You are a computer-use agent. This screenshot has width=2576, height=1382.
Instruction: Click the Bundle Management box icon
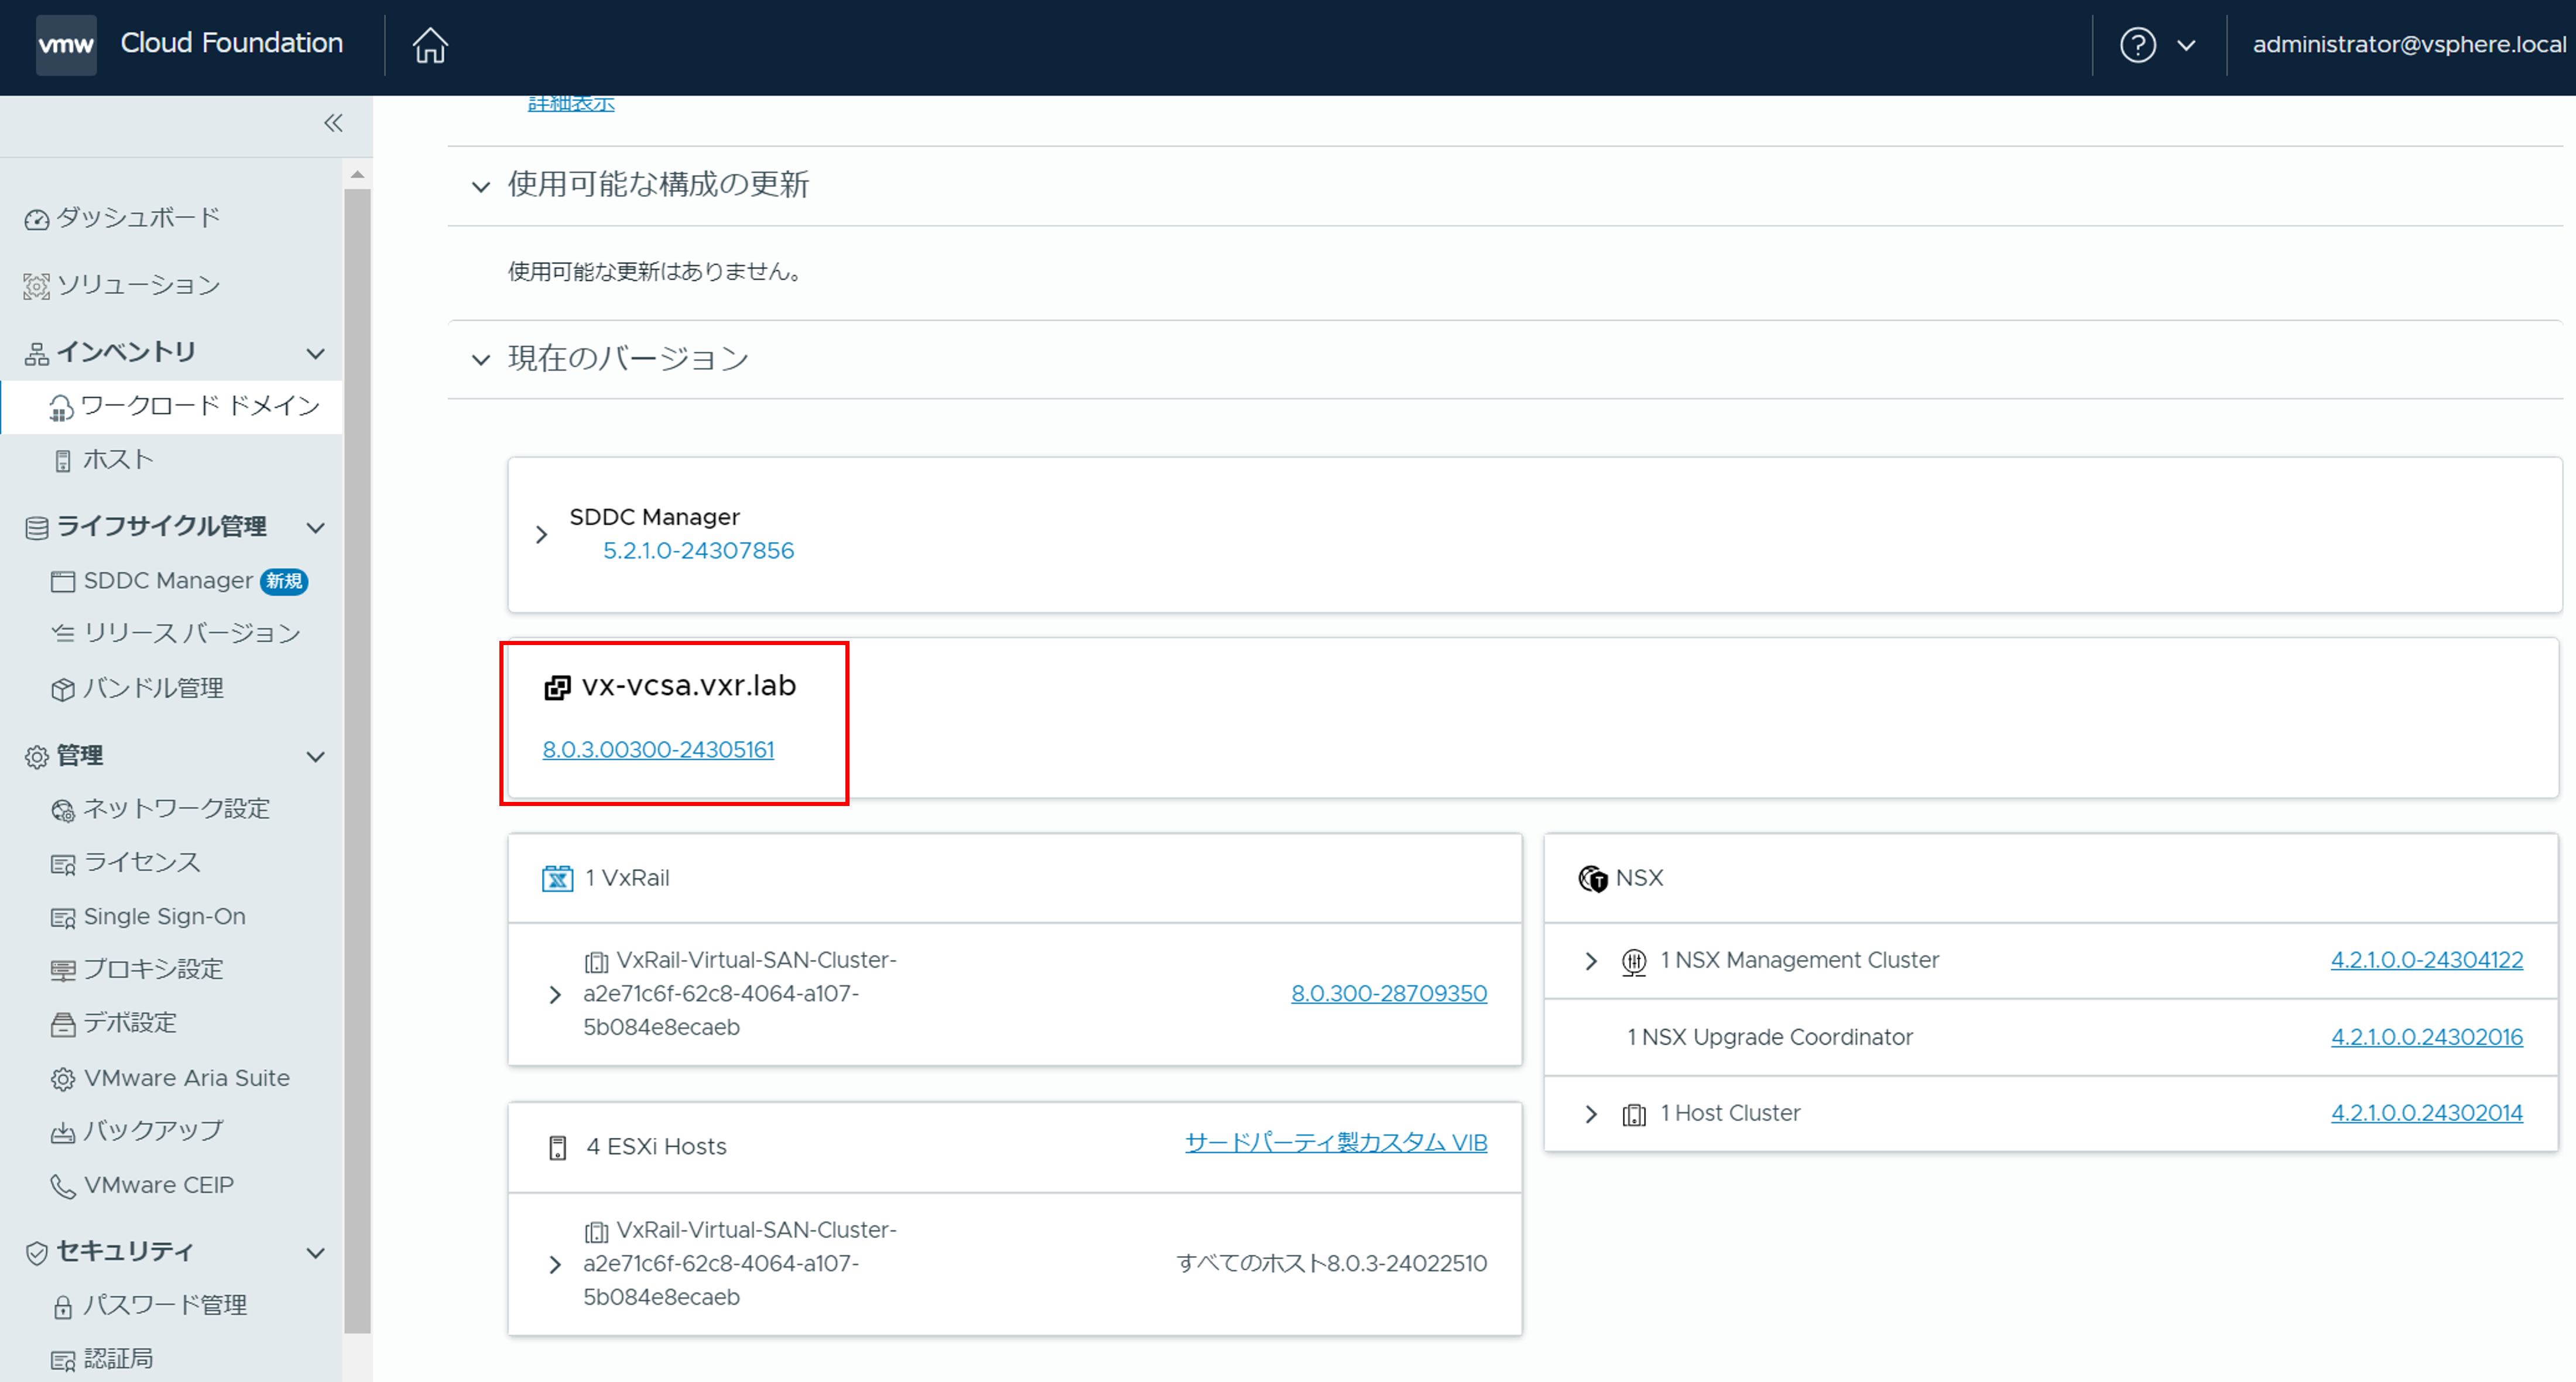[63, 689]
